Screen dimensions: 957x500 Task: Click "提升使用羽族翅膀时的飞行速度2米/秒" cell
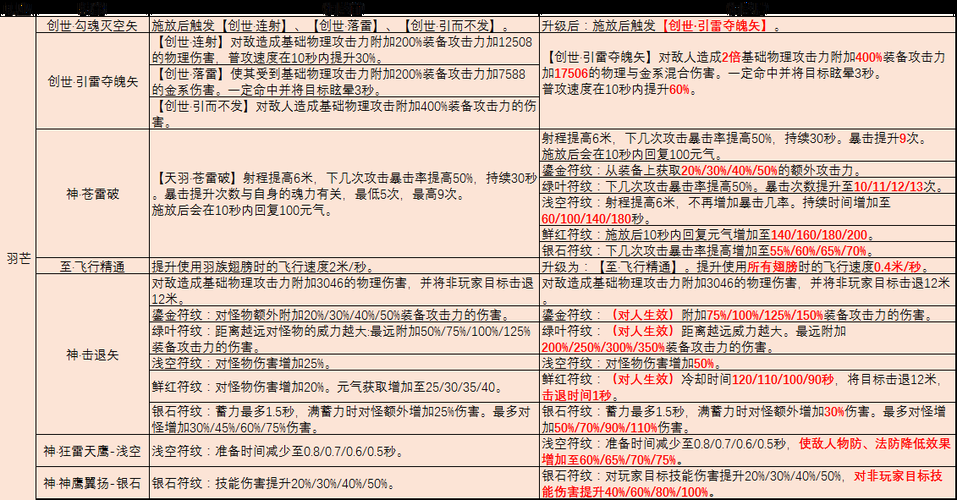pyautogui.click(x=344, y=266)
